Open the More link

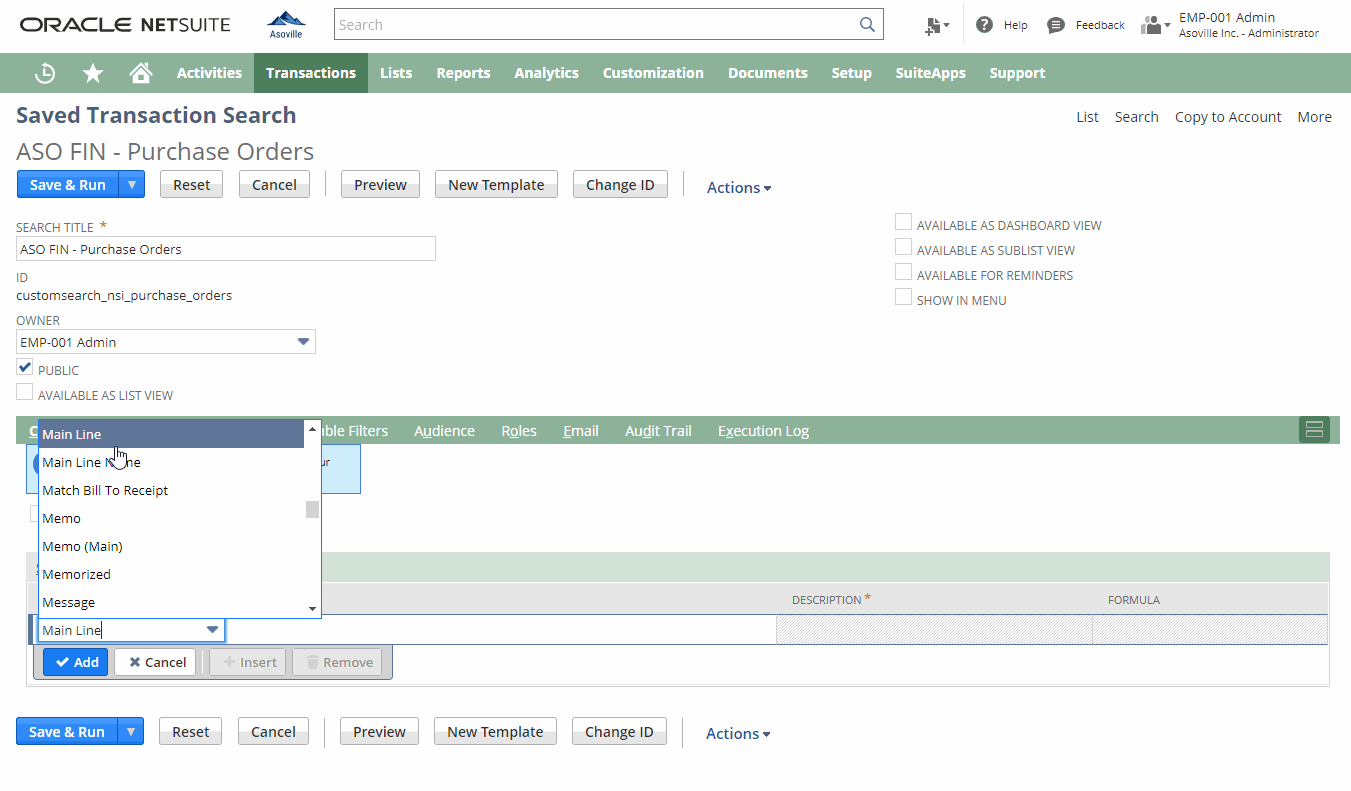tap(1314, 117)
